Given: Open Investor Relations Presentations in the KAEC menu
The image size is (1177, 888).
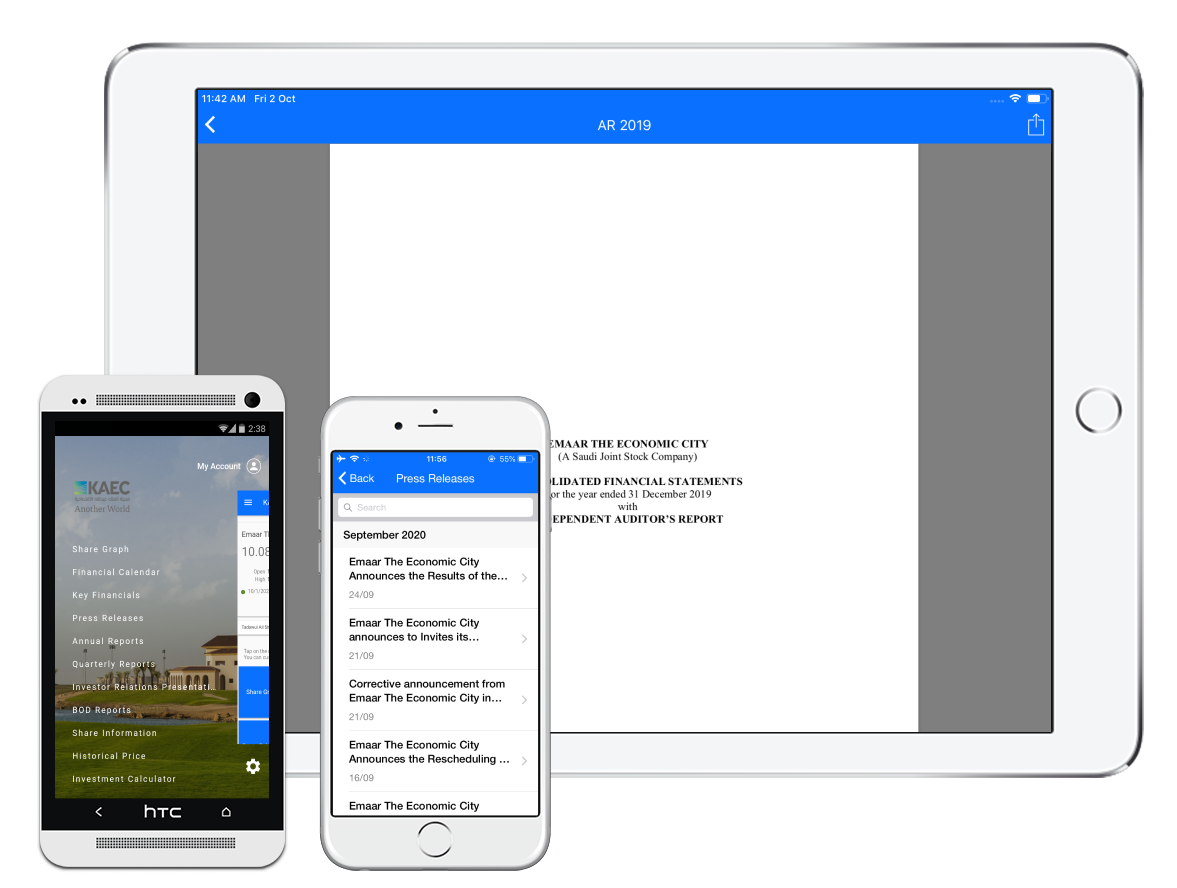Looking at the screenshot, I should (x=143, y=687).
